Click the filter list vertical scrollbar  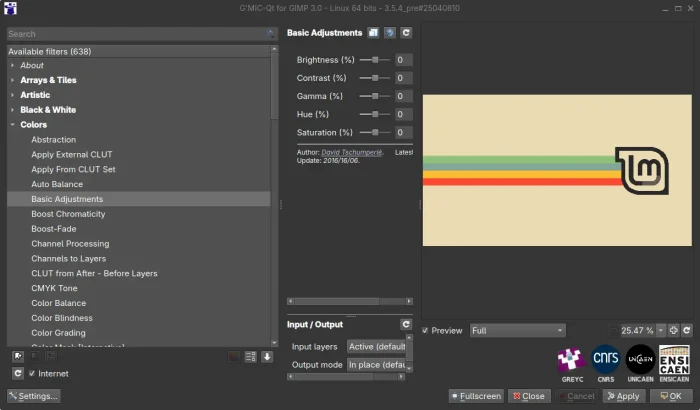274,196
